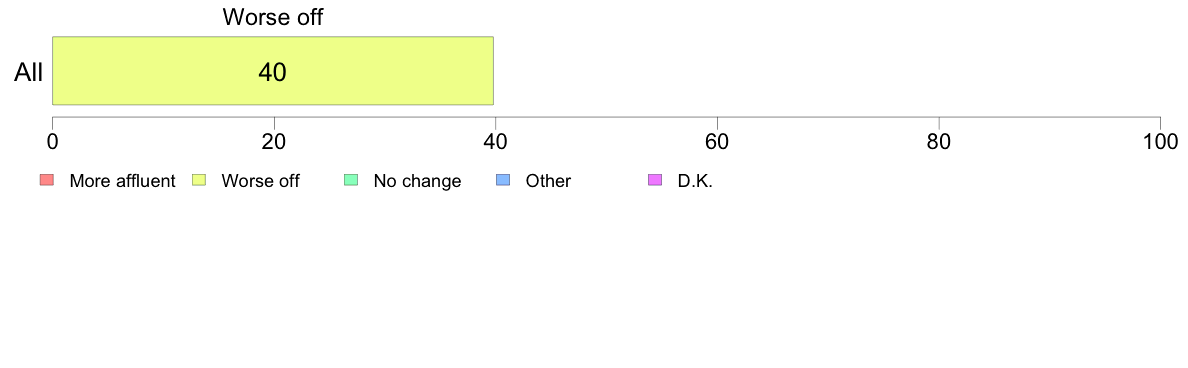Select the 80 axis tick label
The width and height of the screenshot is (1188, 368).
pyautogui.click(x=939, y=142)
